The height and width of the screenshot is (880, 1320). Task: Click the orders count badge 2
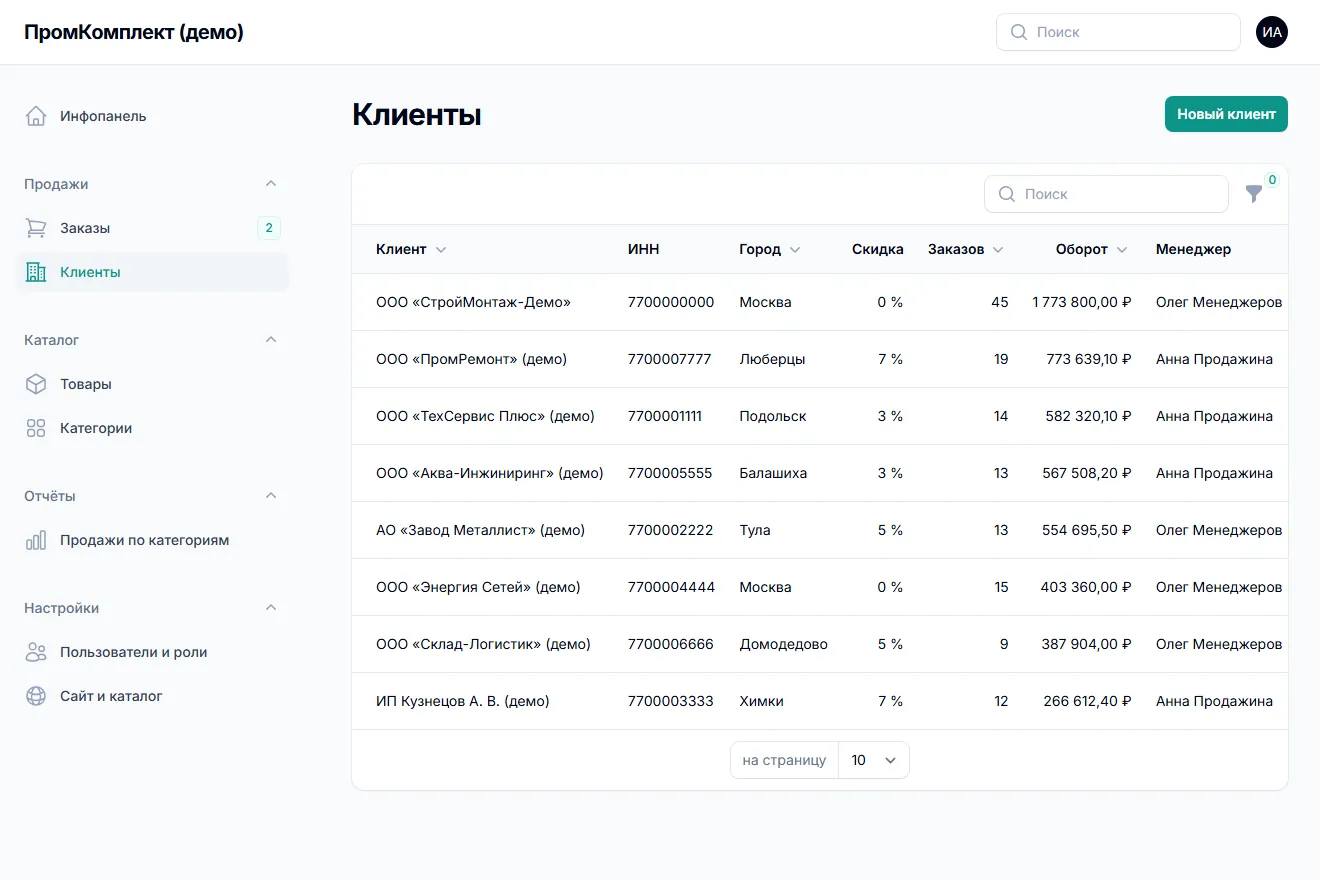tap(269, 228)
